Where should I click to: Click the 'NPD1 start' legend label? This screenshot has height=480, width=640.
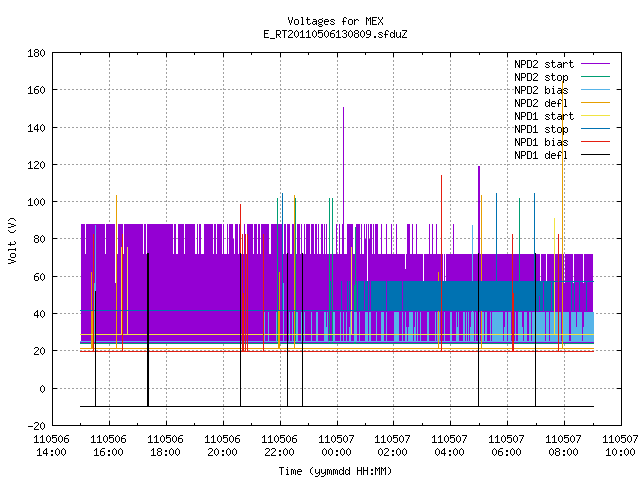(x=544, y=116)
